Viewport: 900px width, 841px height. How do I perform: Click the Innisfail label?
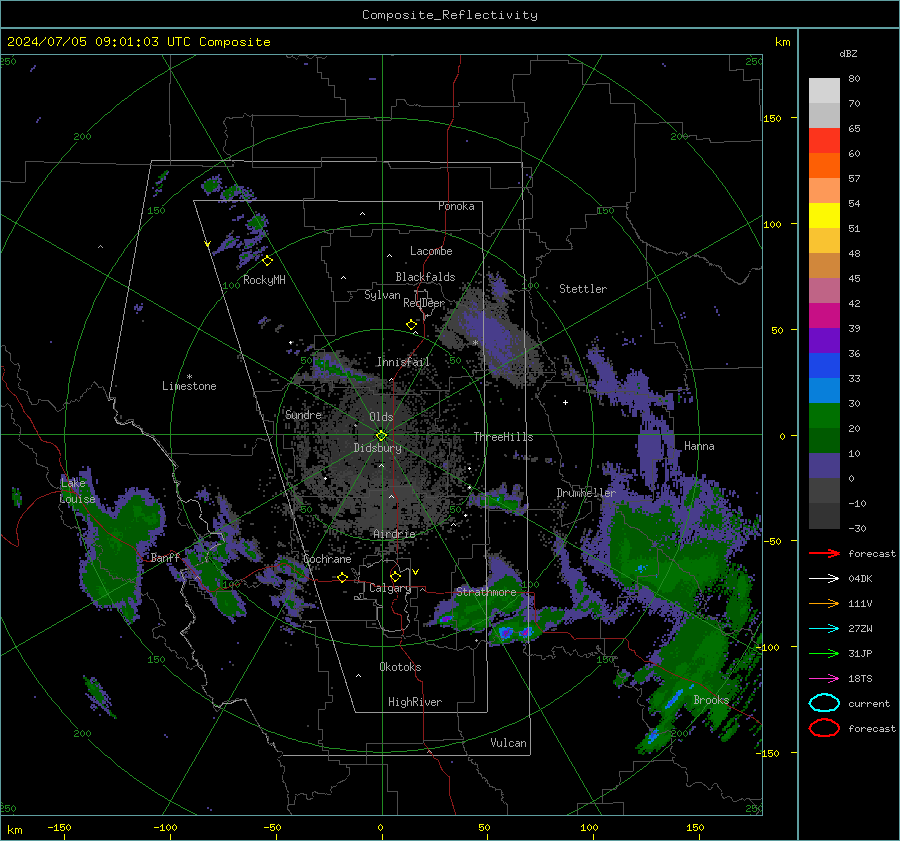click(403, 362)
